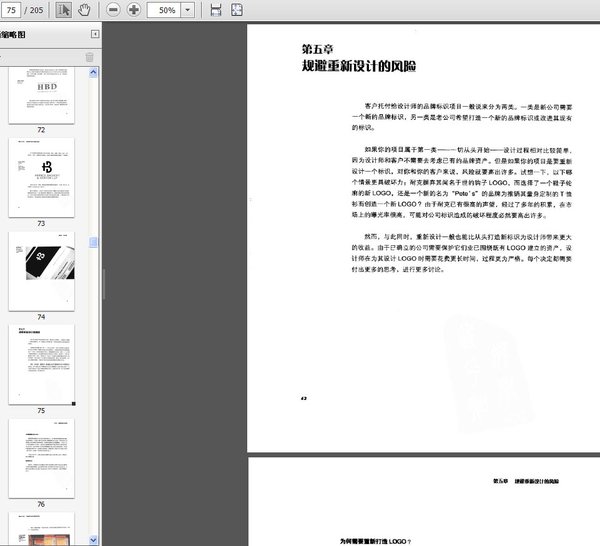The image size is (600, 546).
Task: Open the zoom level dropdown arrow
Action: (x=188, y=10)
